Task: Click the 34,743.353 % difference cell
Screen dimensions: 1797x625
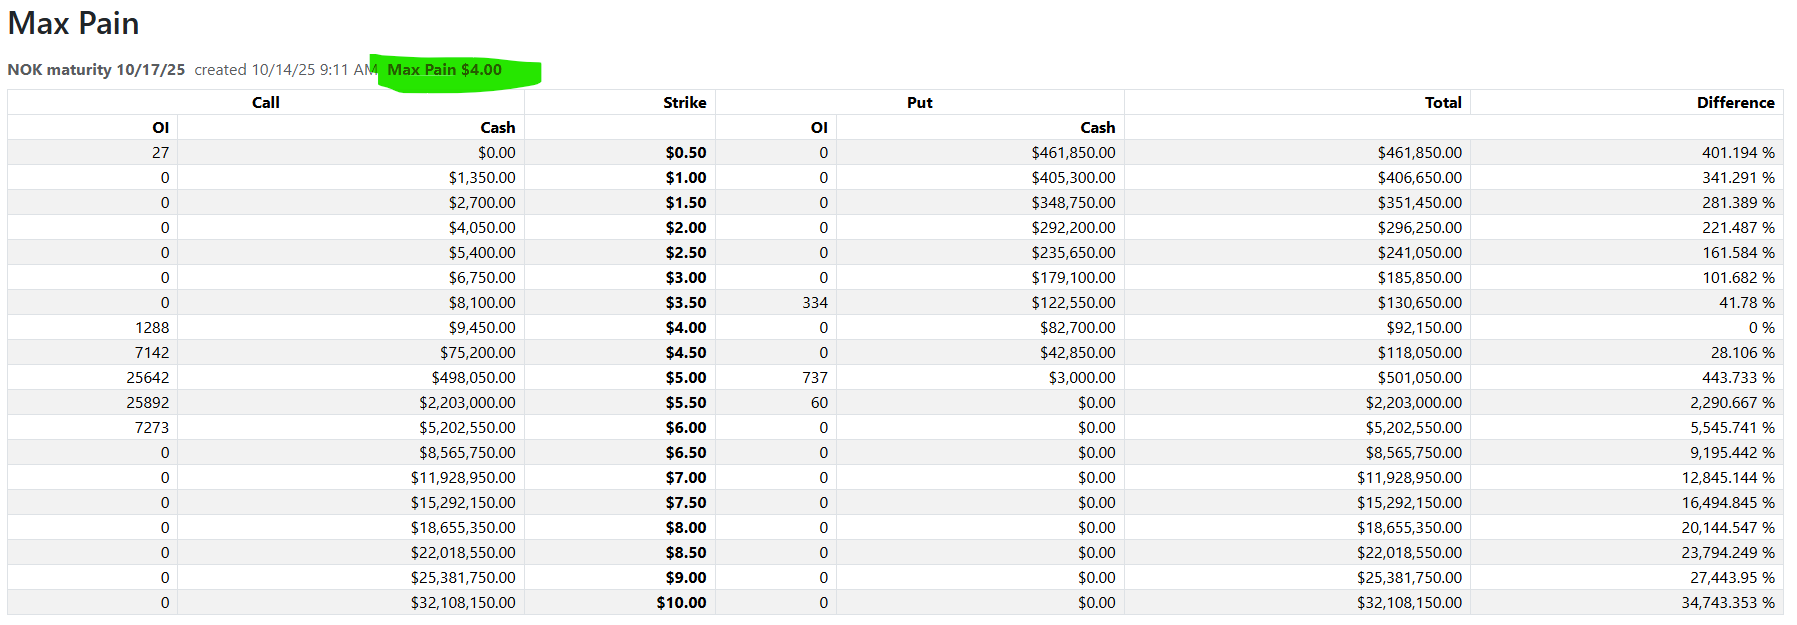Action: pos(1727,603)
